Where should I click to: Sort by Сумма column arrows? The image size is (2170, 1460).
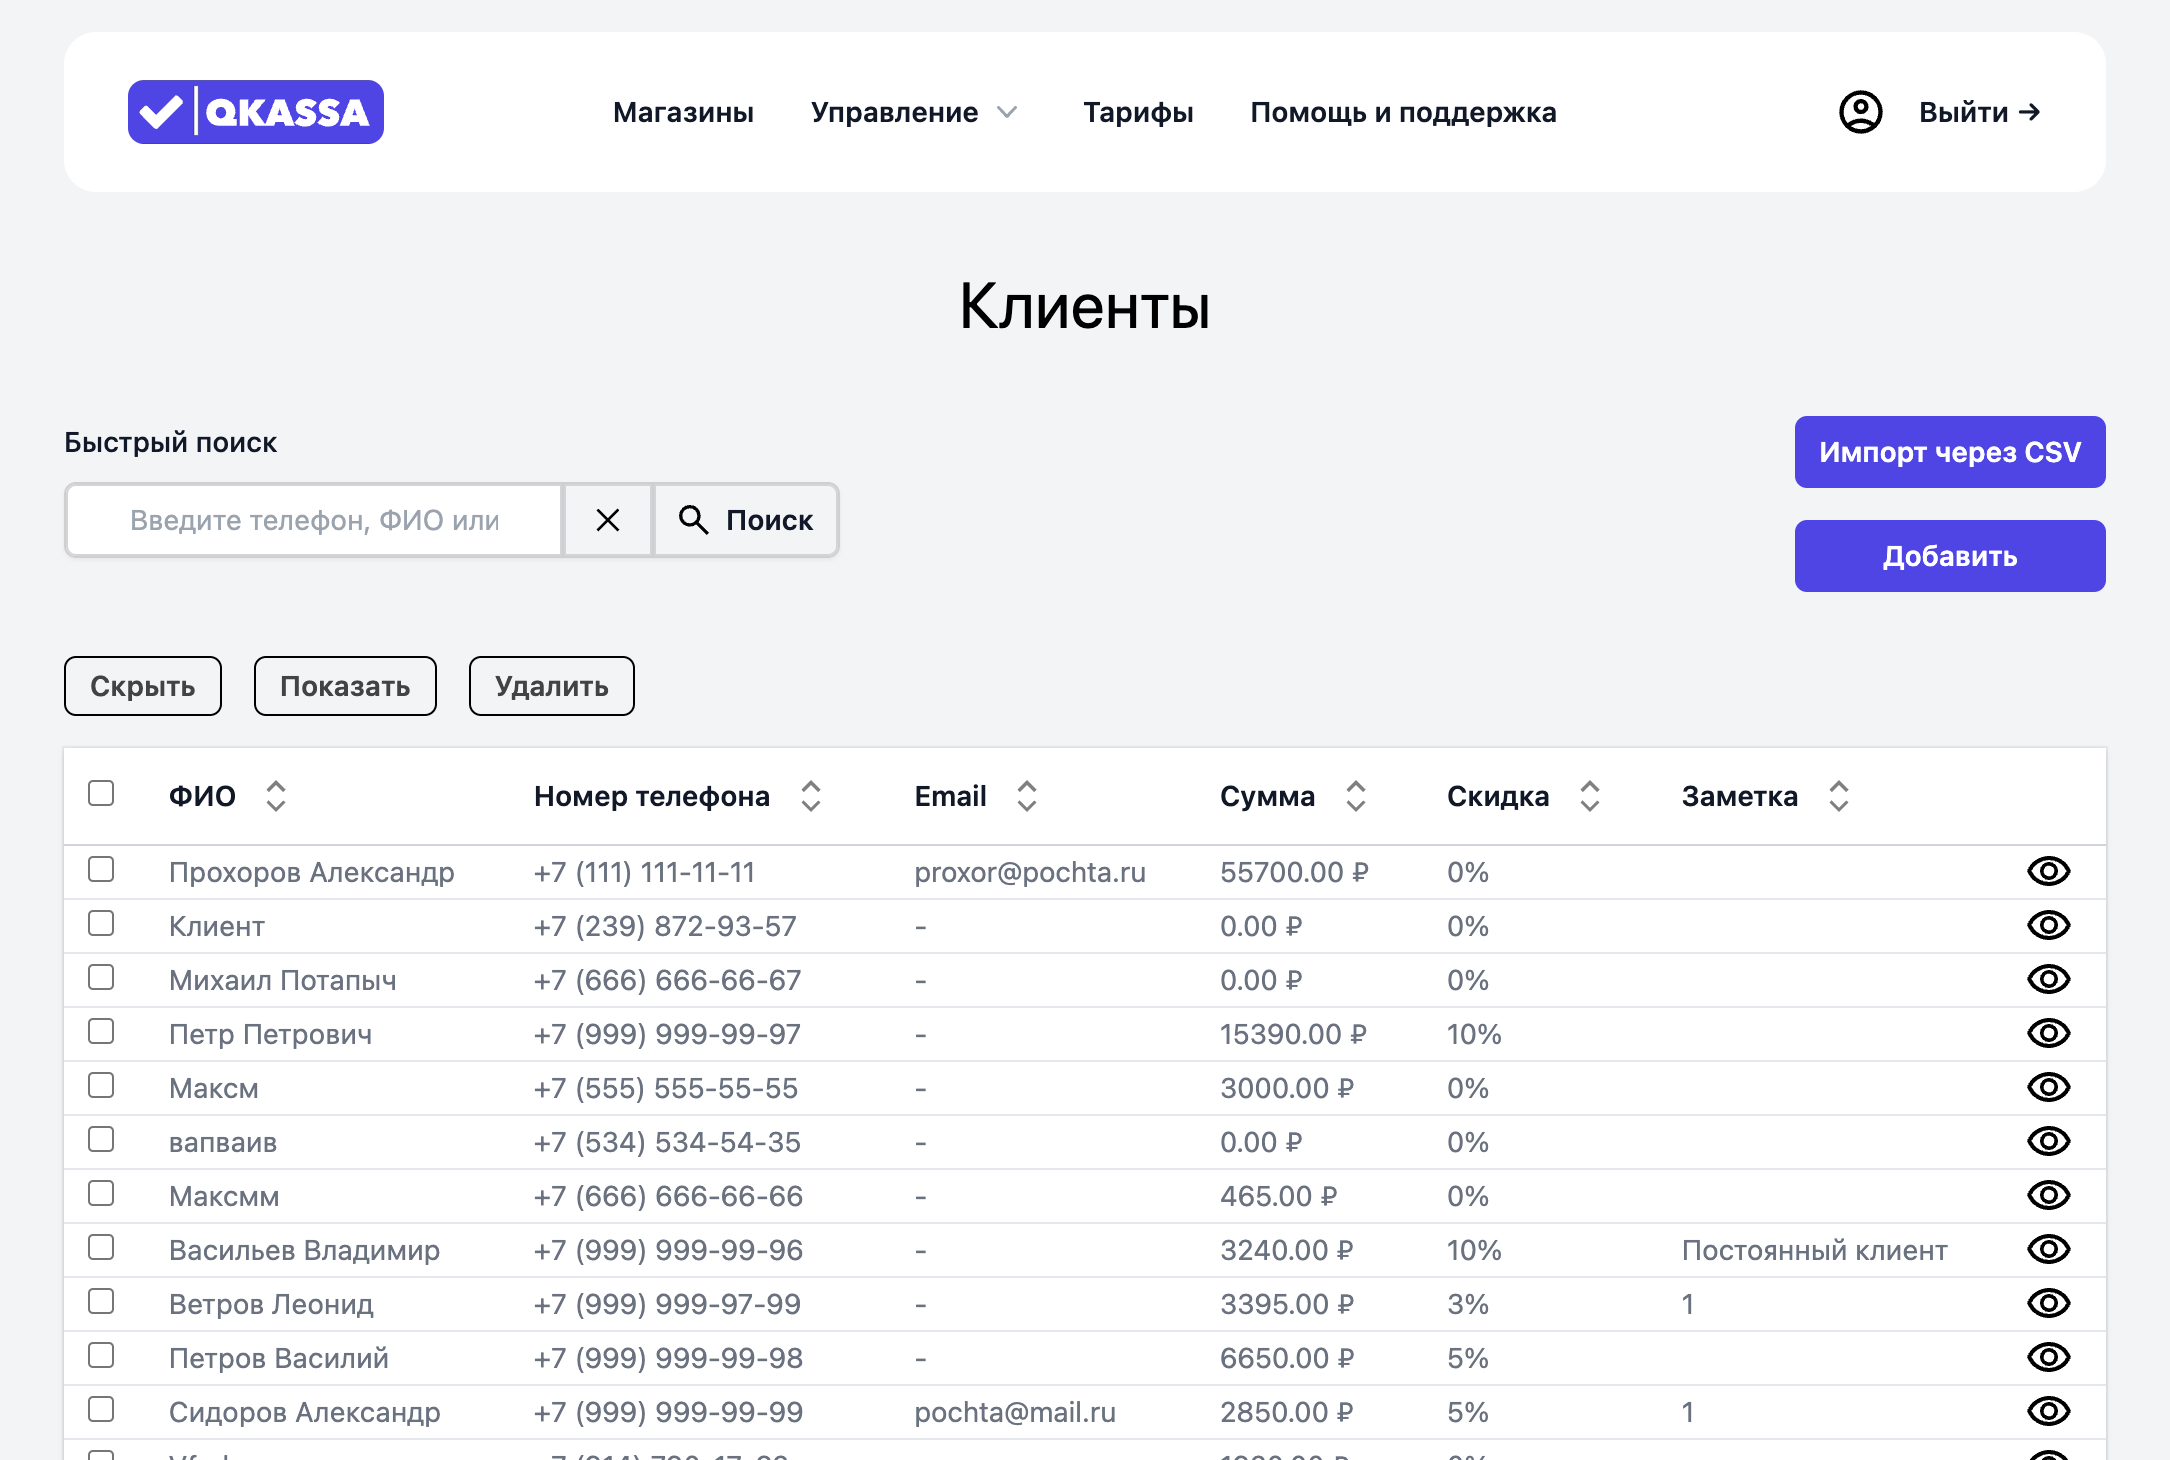1356,796
